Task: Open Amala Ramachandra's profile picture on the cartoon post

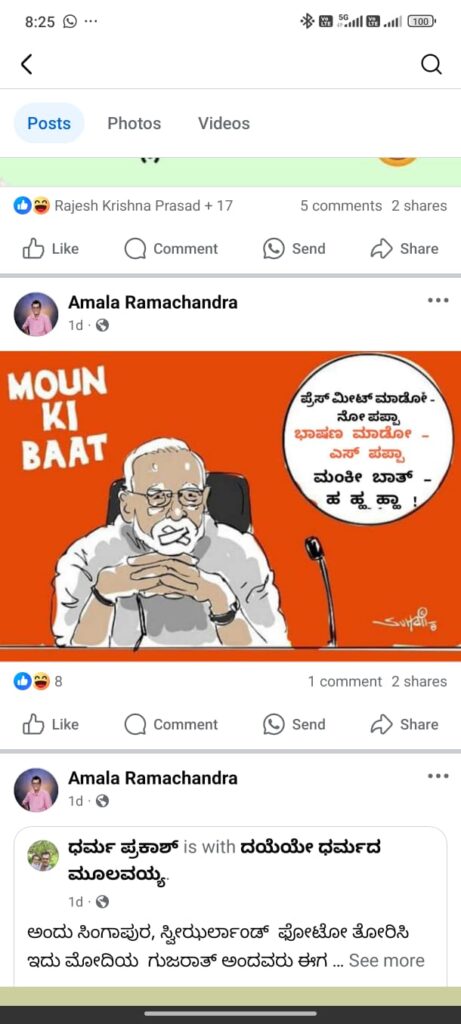Action: click(x=36, y=314)
